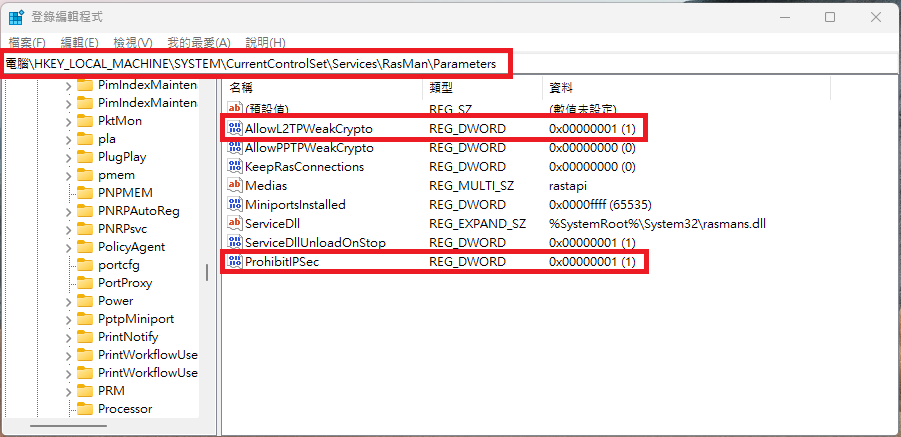Open the 編輯(E) menu
Viewport: 901px width, 437px height.
[80, 42]
